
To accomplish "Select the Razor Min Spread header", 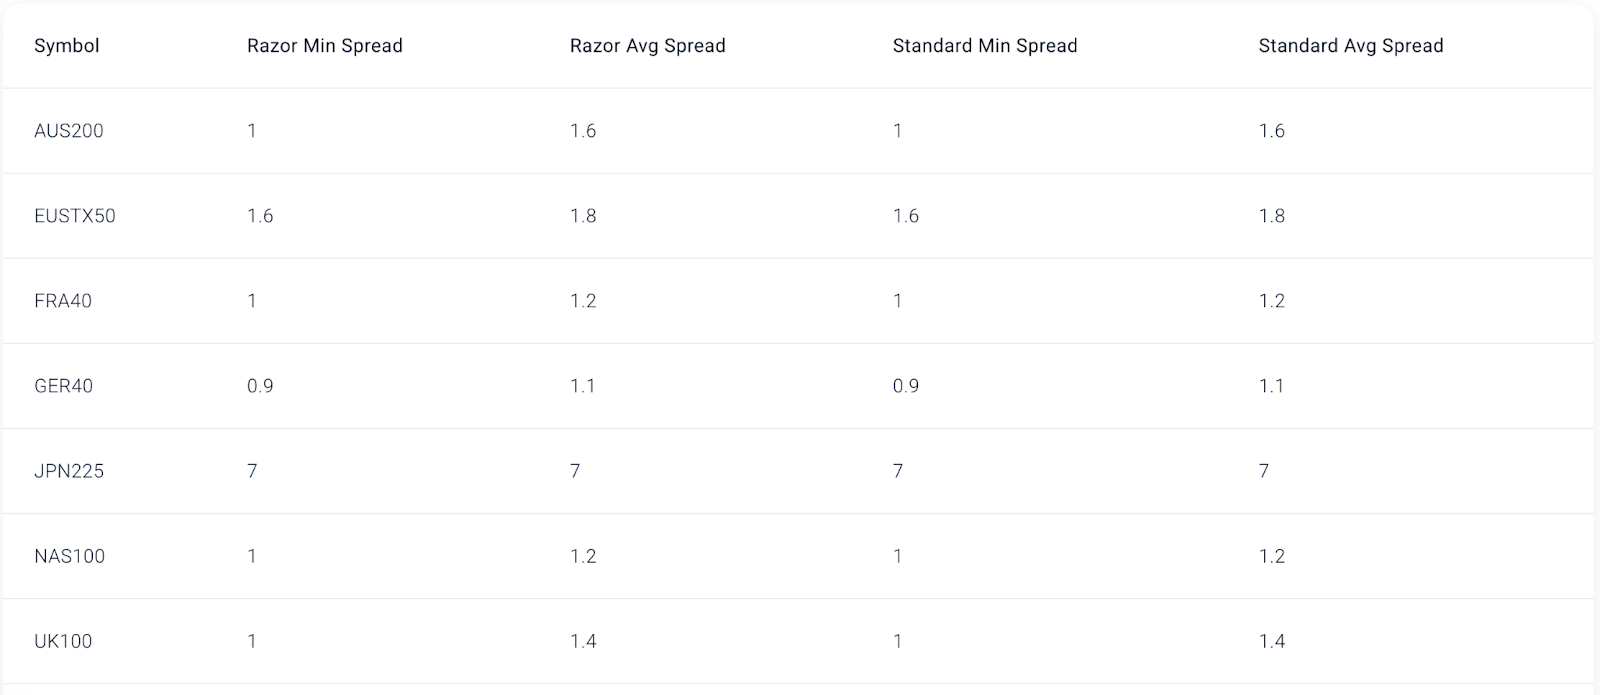I will click(325, 46).
